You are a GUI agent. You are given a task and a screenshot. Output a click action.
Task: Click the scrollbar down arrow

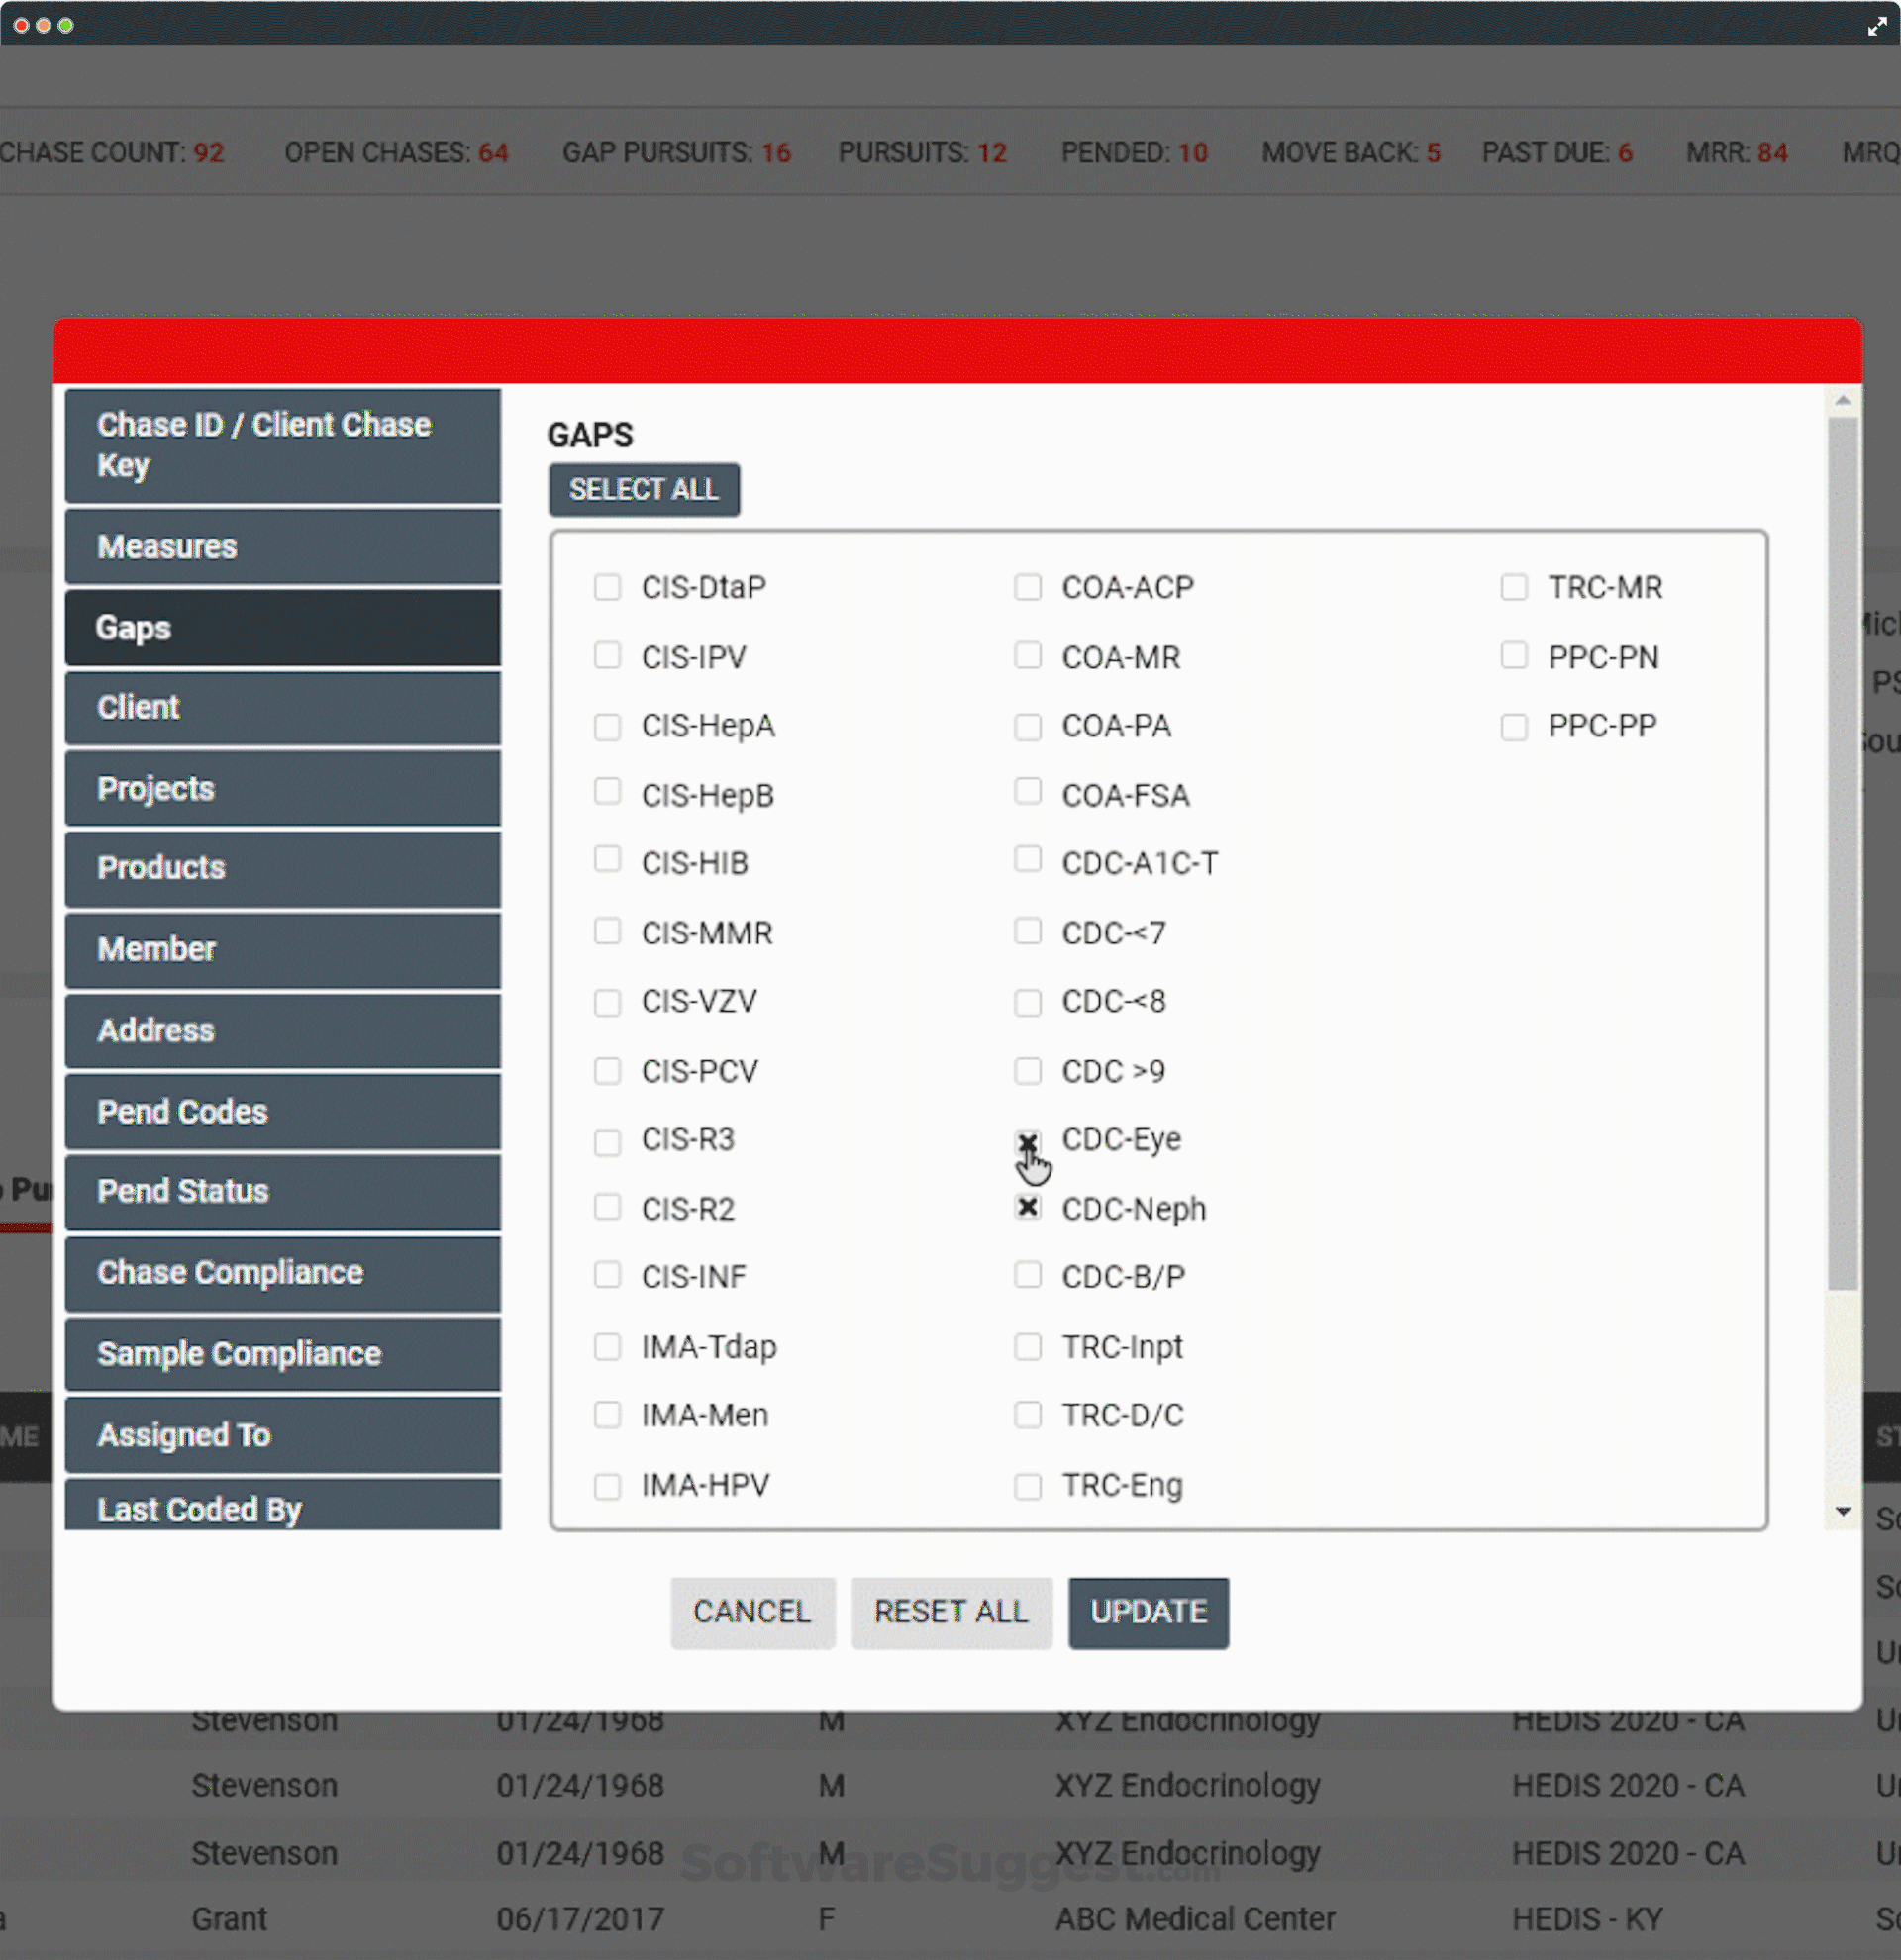[1843, 1514]
